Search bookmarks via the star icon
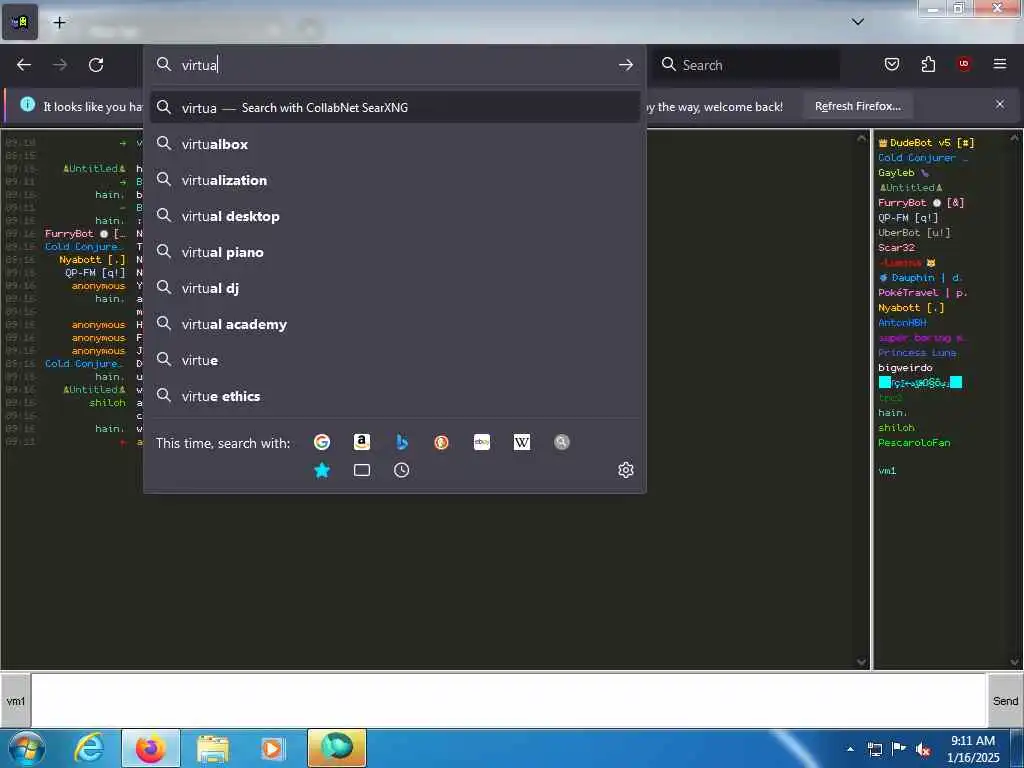The width and height of the screenshot is (1024, 768). click(322, 470)
